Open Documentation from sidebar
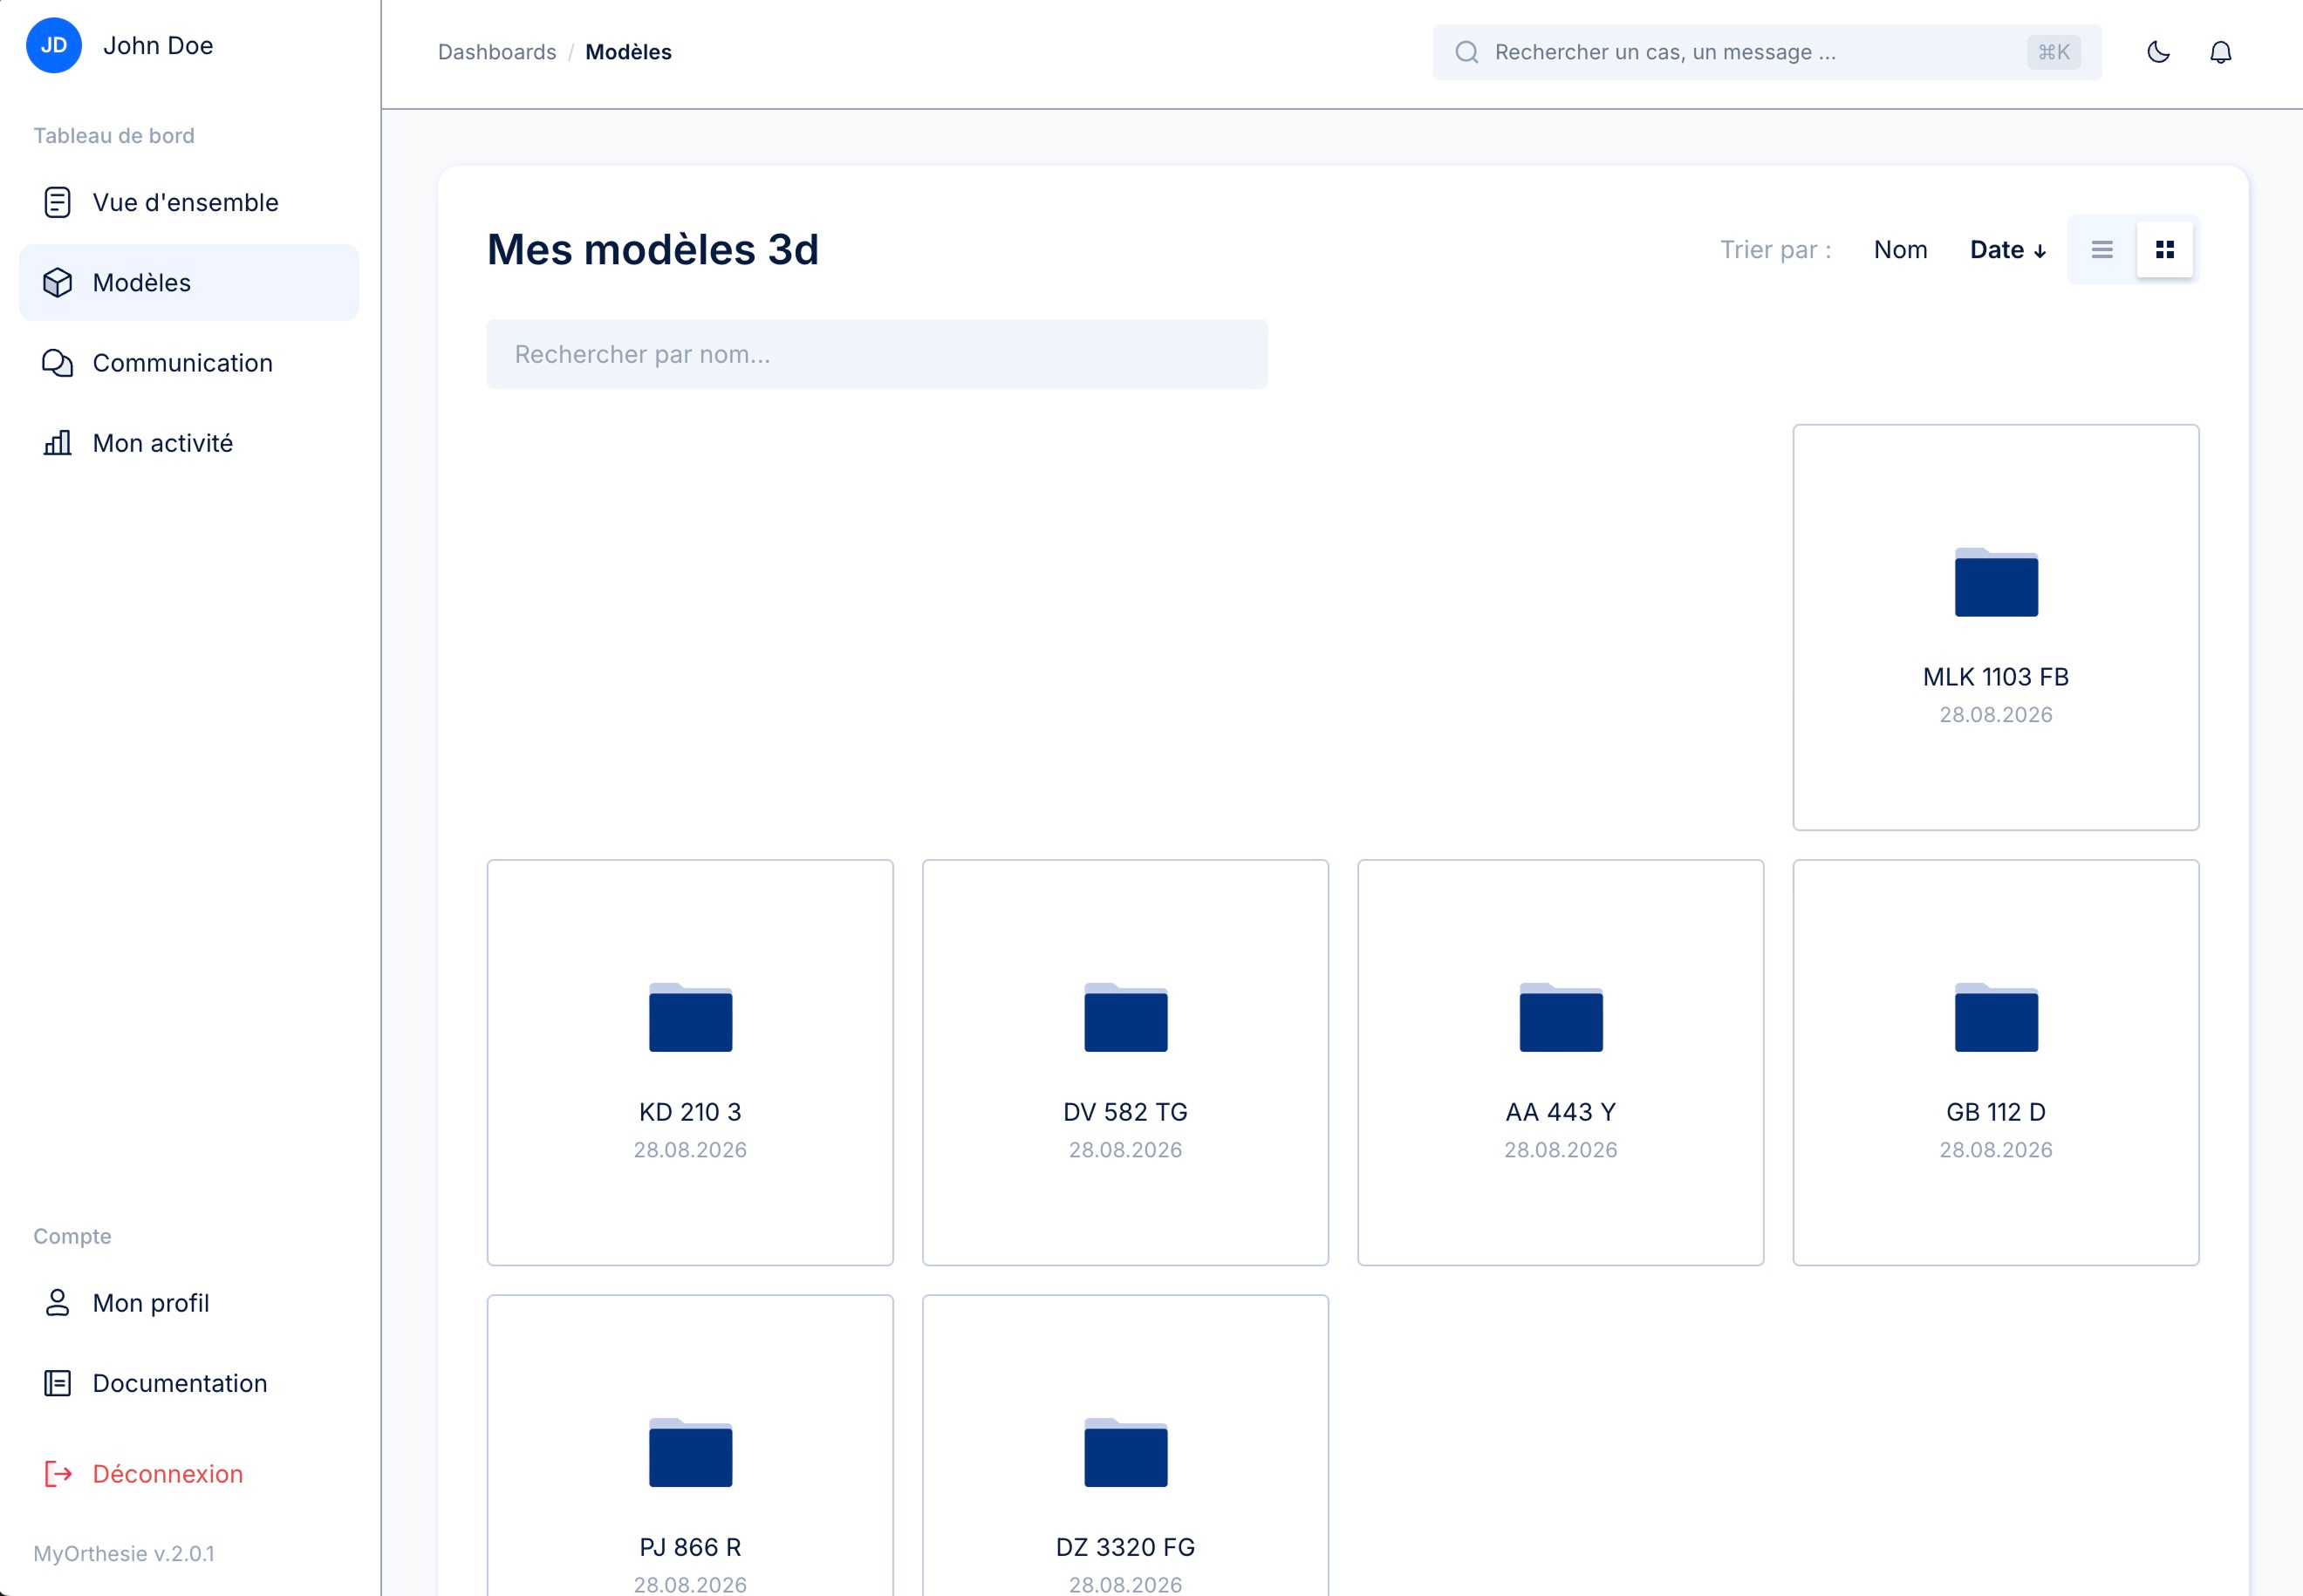Viewport: 2303px width, 1596px height. click(189, 1383)
